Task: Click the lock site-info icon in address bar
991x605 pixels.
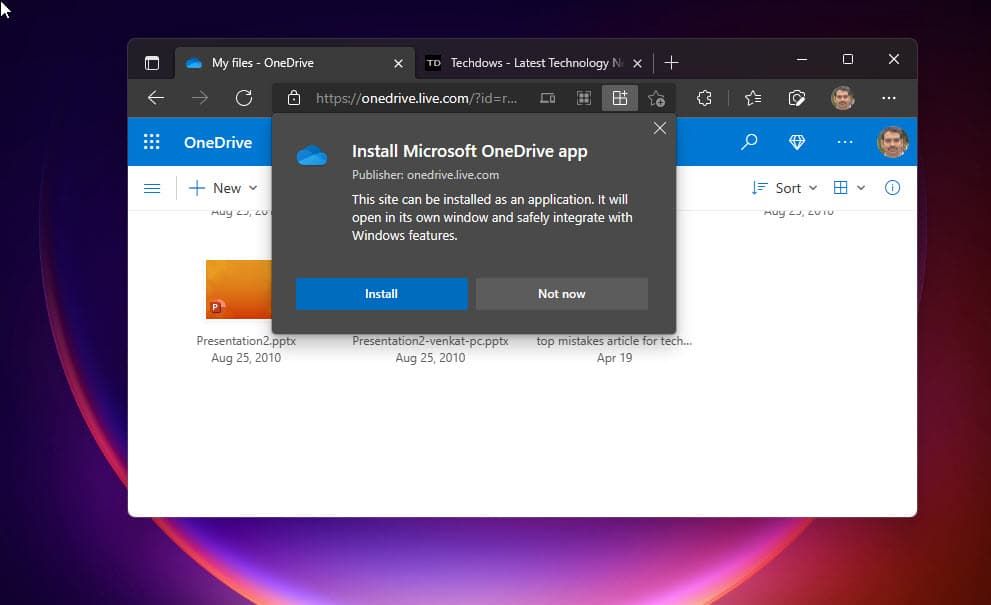Action: (294, 98)
